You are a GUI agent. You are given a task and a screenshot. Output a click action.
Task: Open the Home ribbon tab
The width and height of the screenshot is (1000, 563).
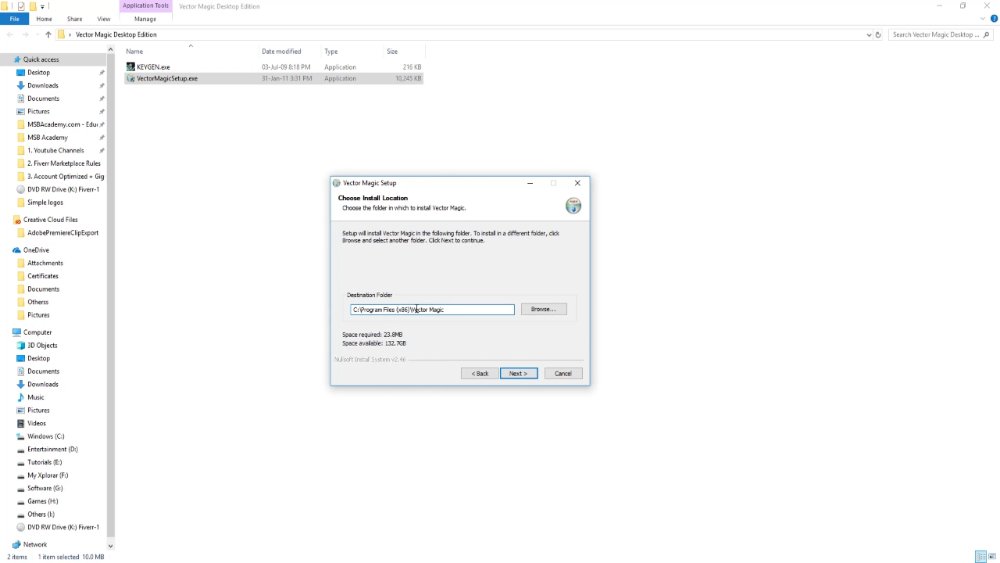[x=44, y=19]
